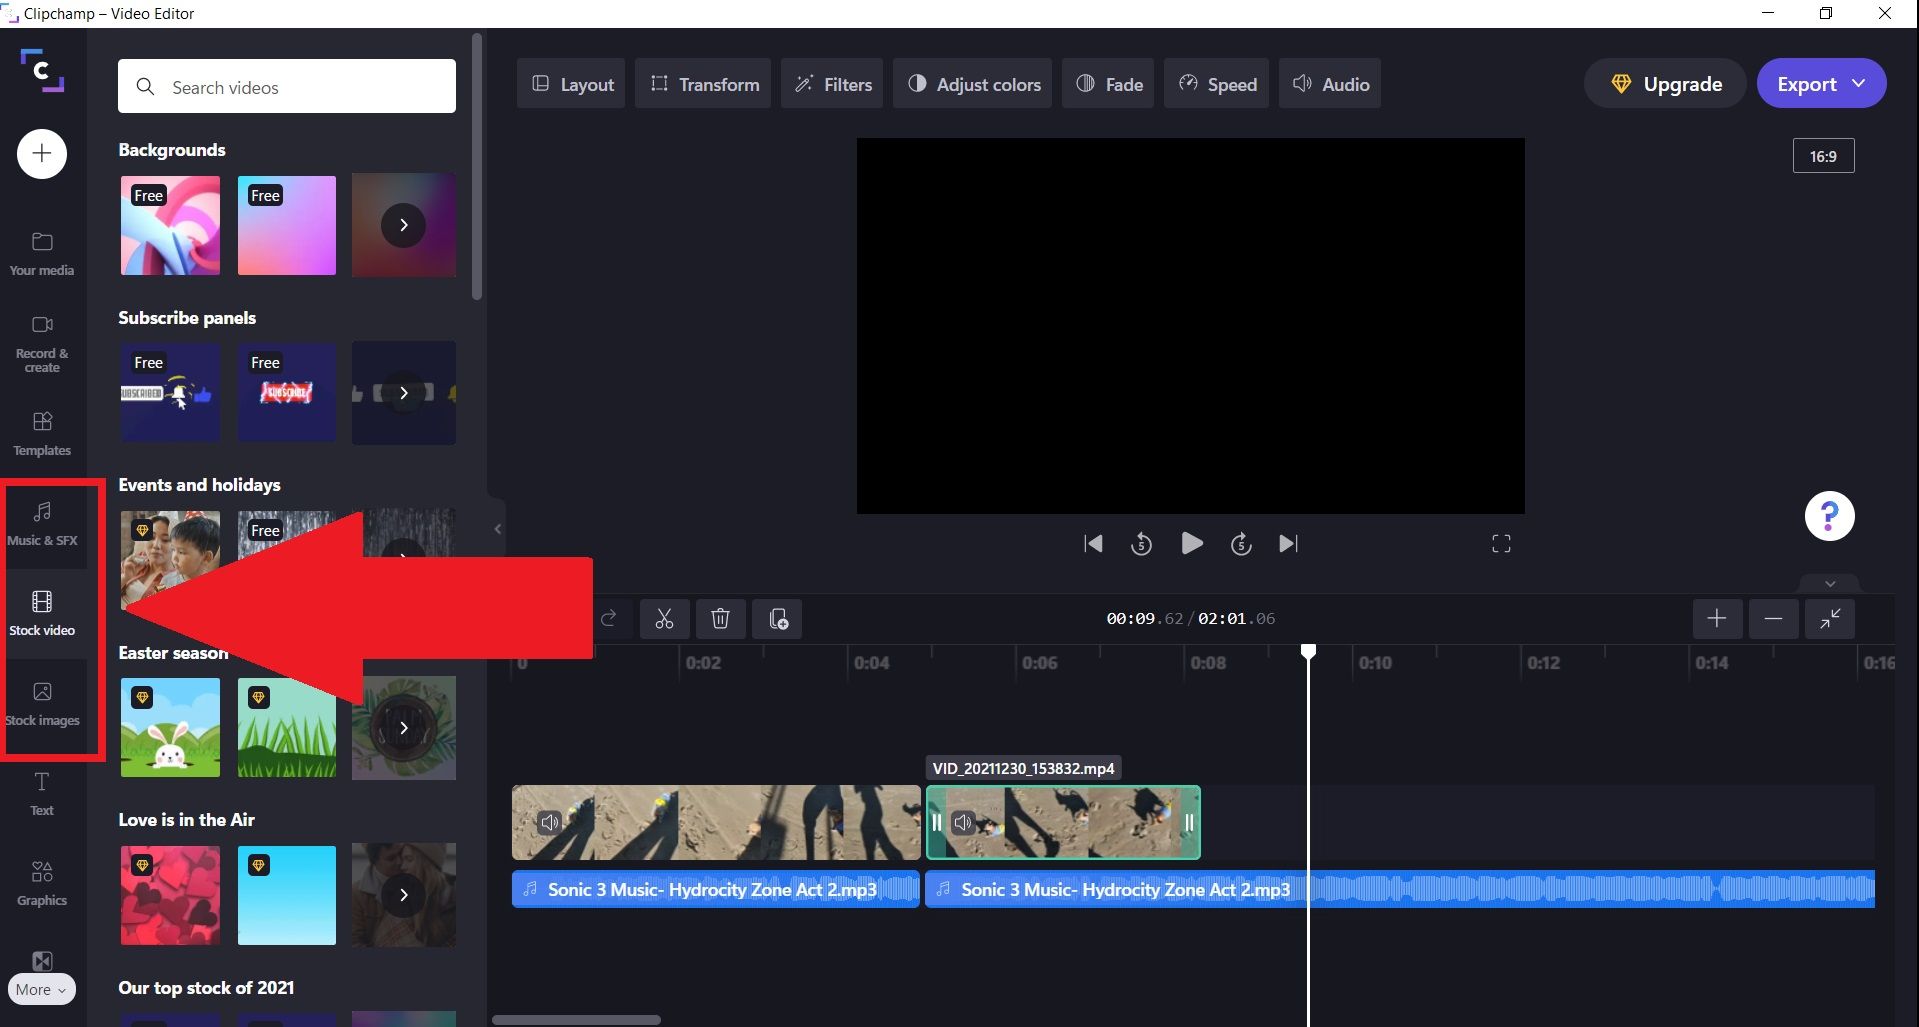Expand the More sidebar menu
Screen dimensions: 1919x1027
pyautogui.click(x=41, y=988)
